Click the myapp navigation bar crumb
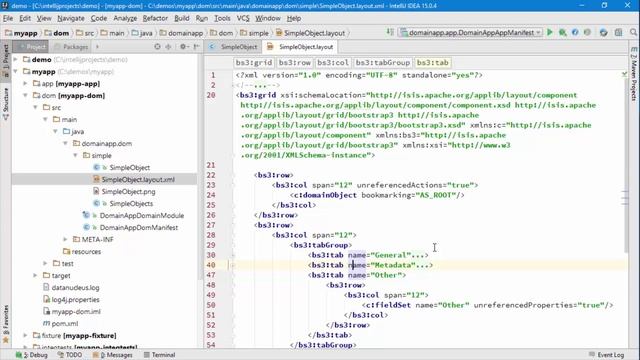640x360 pixels. point(21,33)
